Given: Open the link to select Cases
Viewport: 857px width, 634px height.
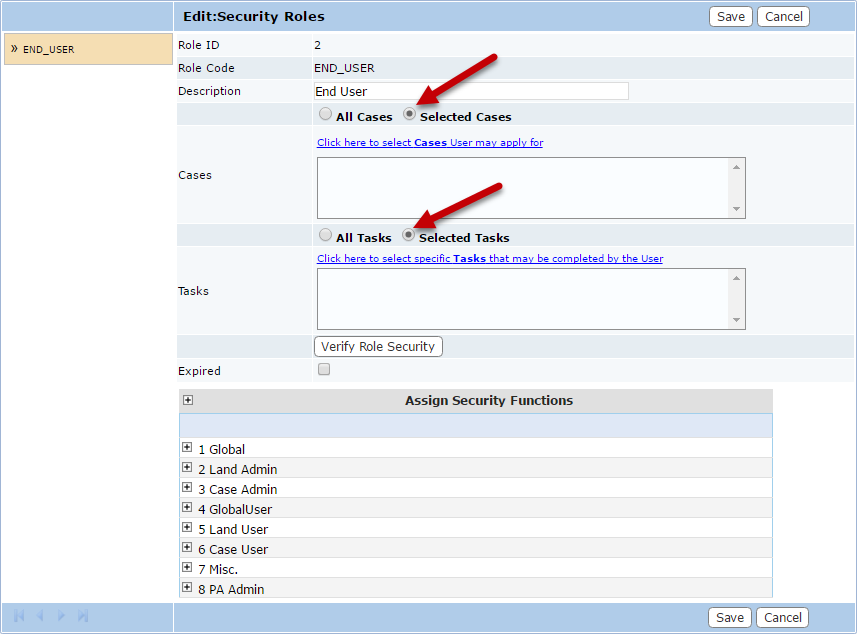Looking at the screenshot, I should (x=430, y=143).
